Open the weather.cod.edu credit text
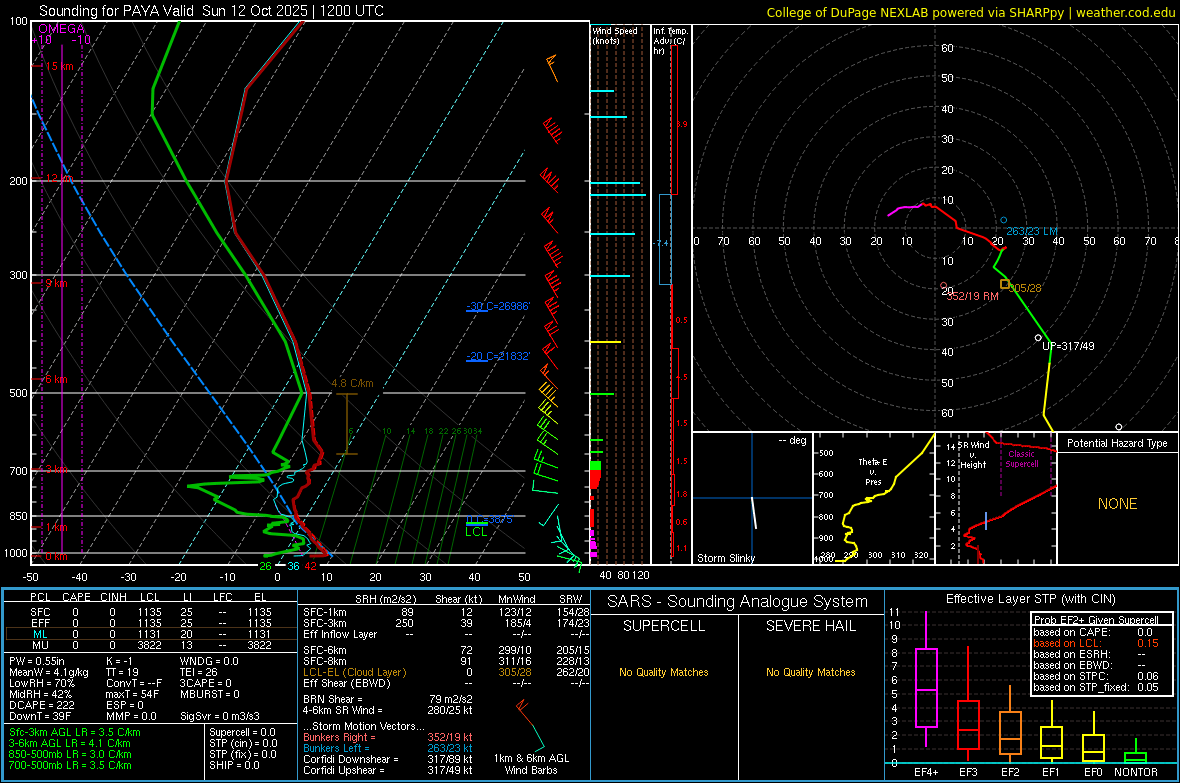This screenshot has width=1180, height=783. (1125, 12)
